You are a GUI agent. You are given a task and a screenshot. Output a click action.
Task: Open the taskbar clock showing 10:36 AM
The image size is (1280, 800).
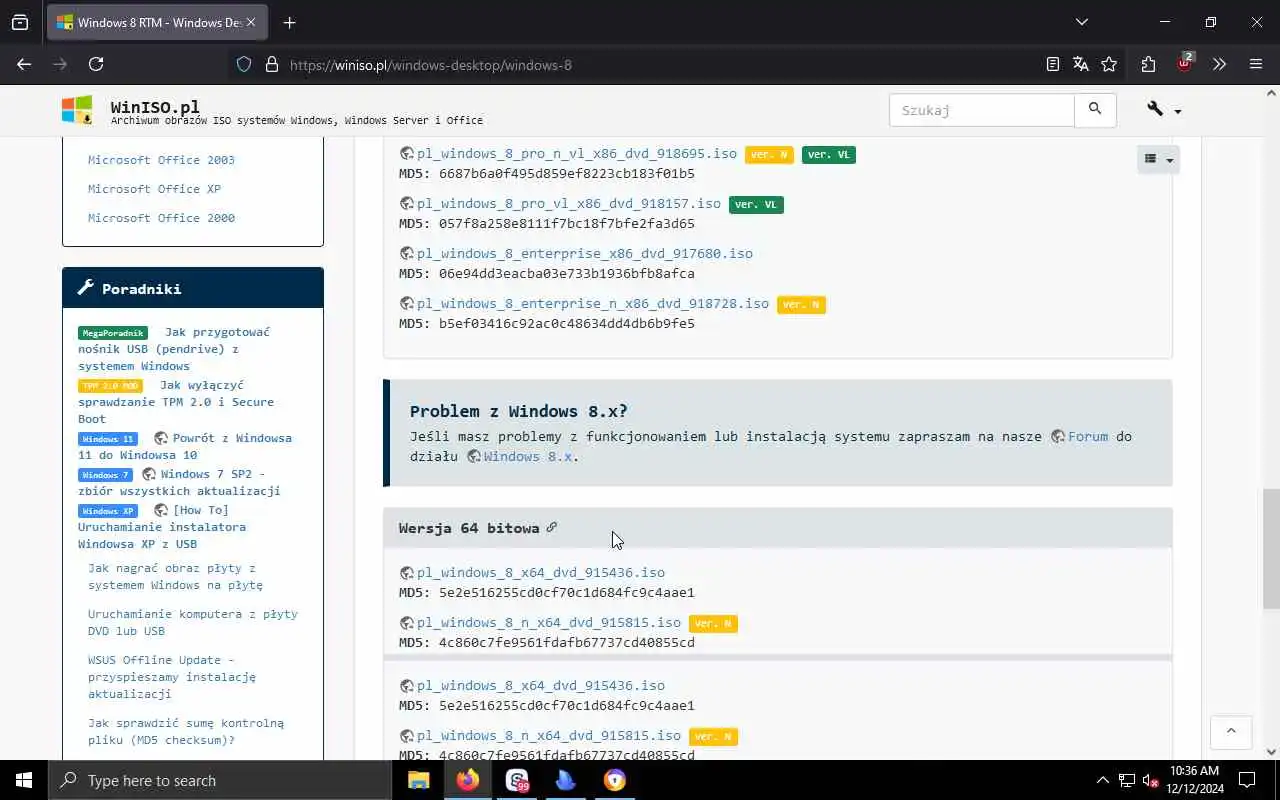click(1195, 780)
